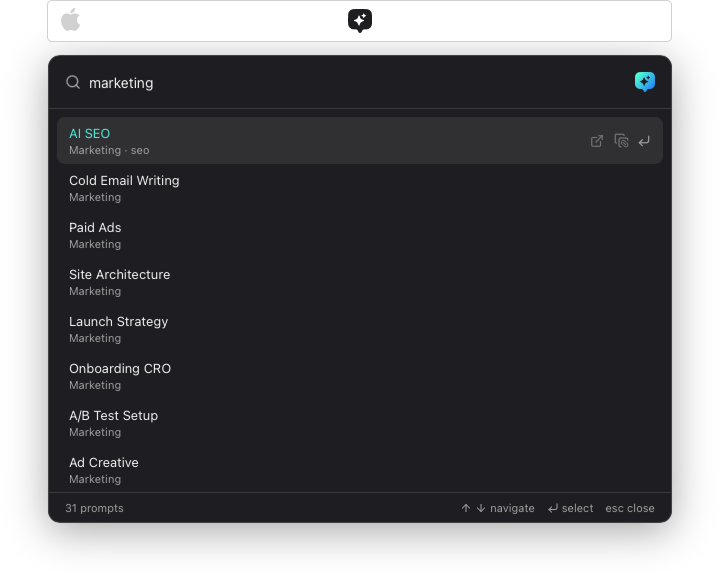
Task: Click the teal app logo in search bar
Action: pos(645,82)
